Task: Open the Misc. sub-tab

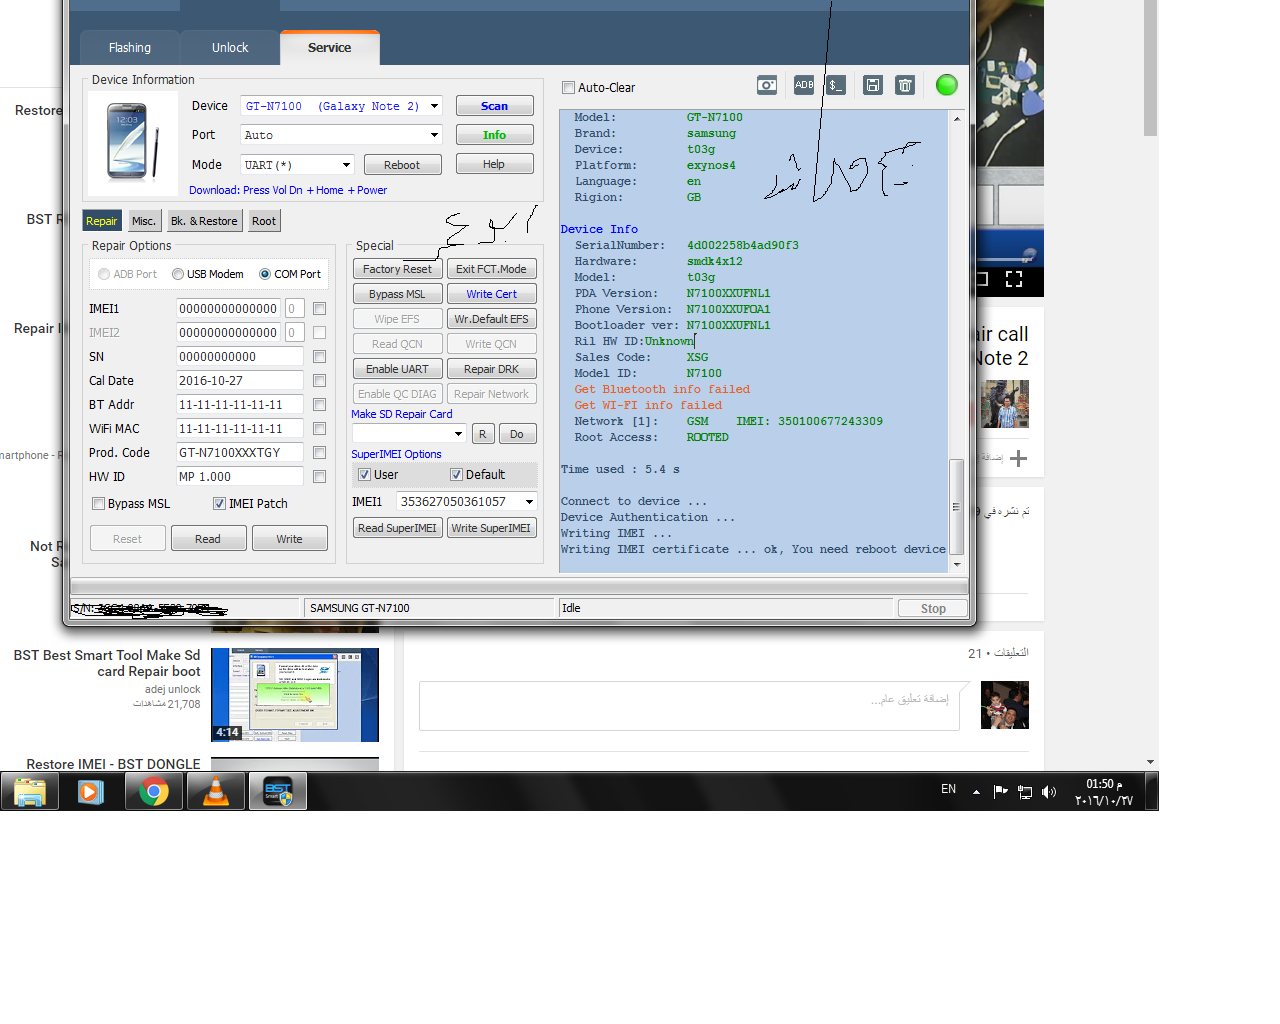Action: tap(144, 221)
